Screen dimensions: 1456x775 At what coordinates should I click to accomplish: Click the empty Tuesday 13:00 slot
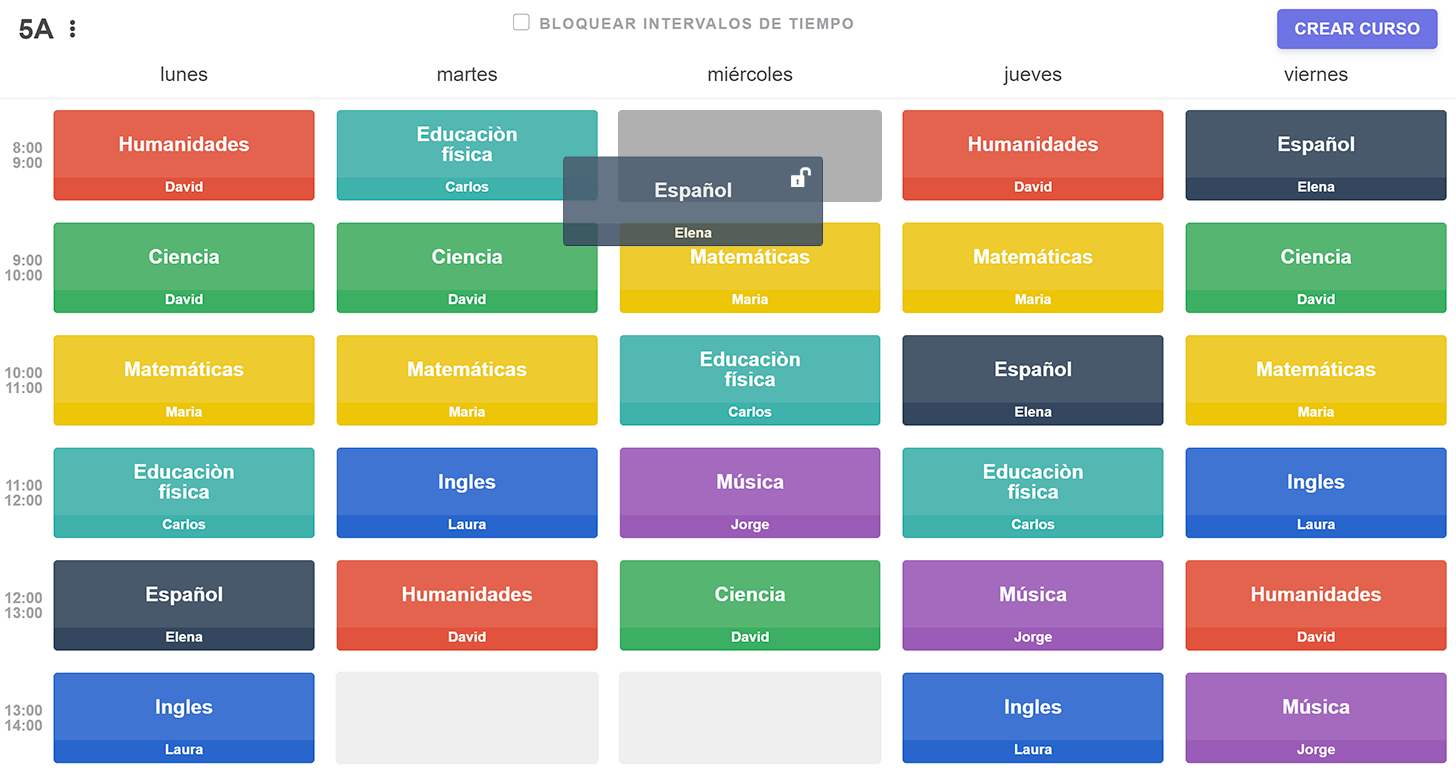click(467, 717)
